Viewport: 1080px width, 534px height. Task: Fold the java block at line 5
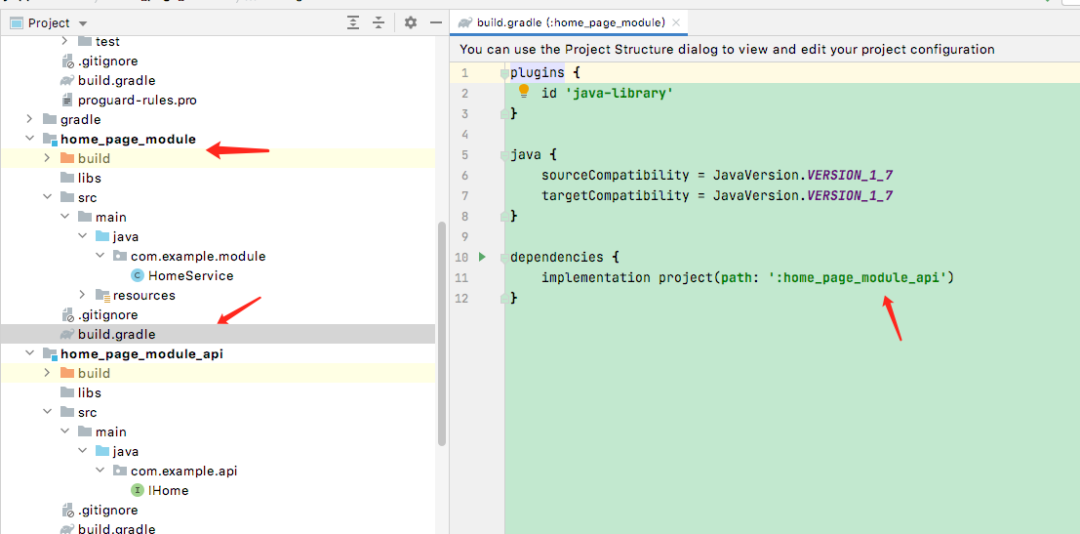coord(504,155)
